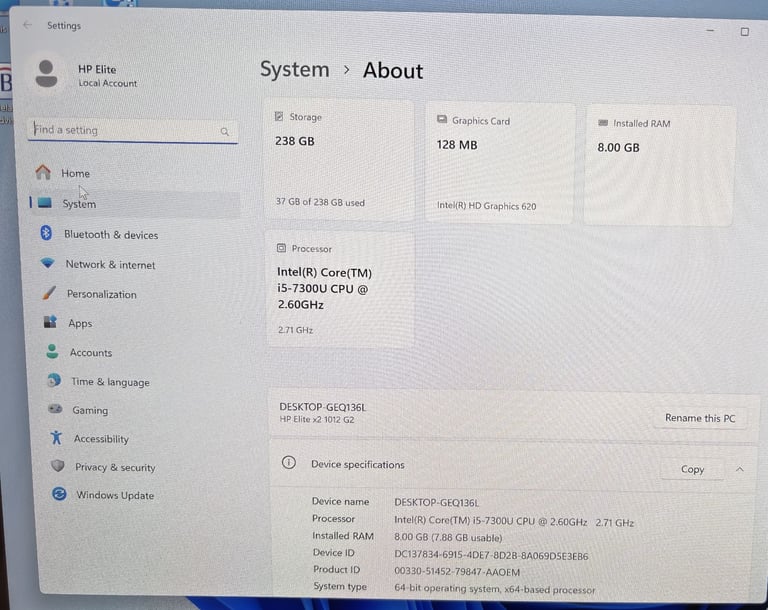Open Privacy & security settings

pos(144,466)
